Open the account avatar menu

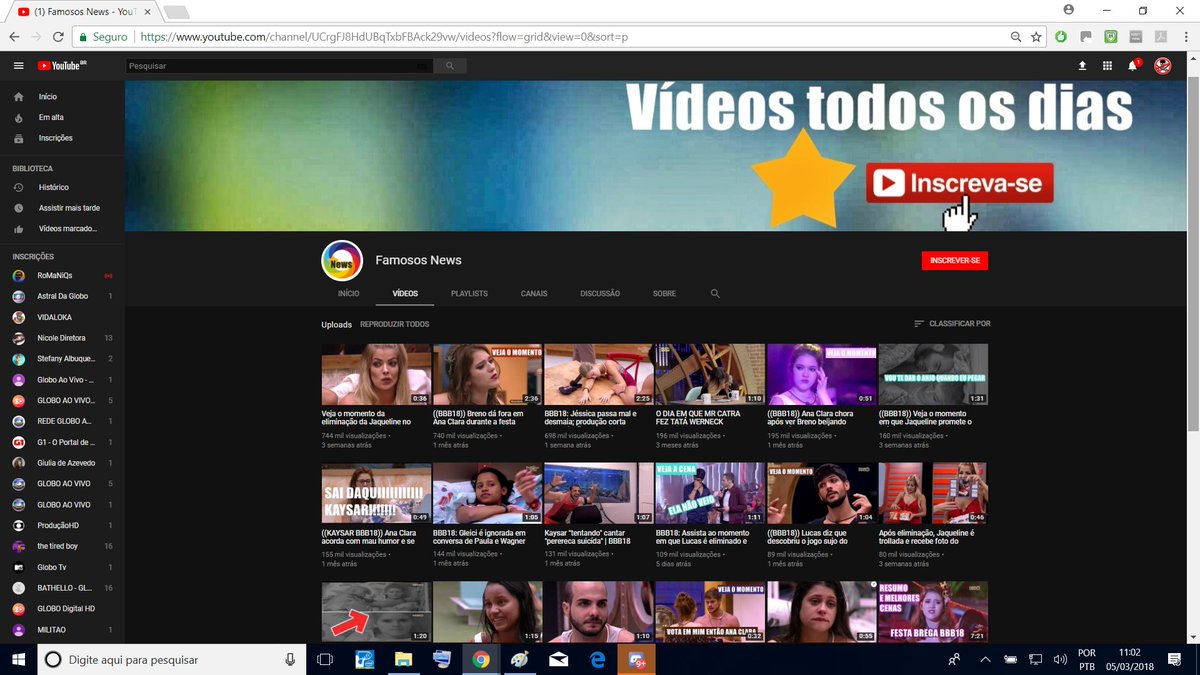(1162, 66)
